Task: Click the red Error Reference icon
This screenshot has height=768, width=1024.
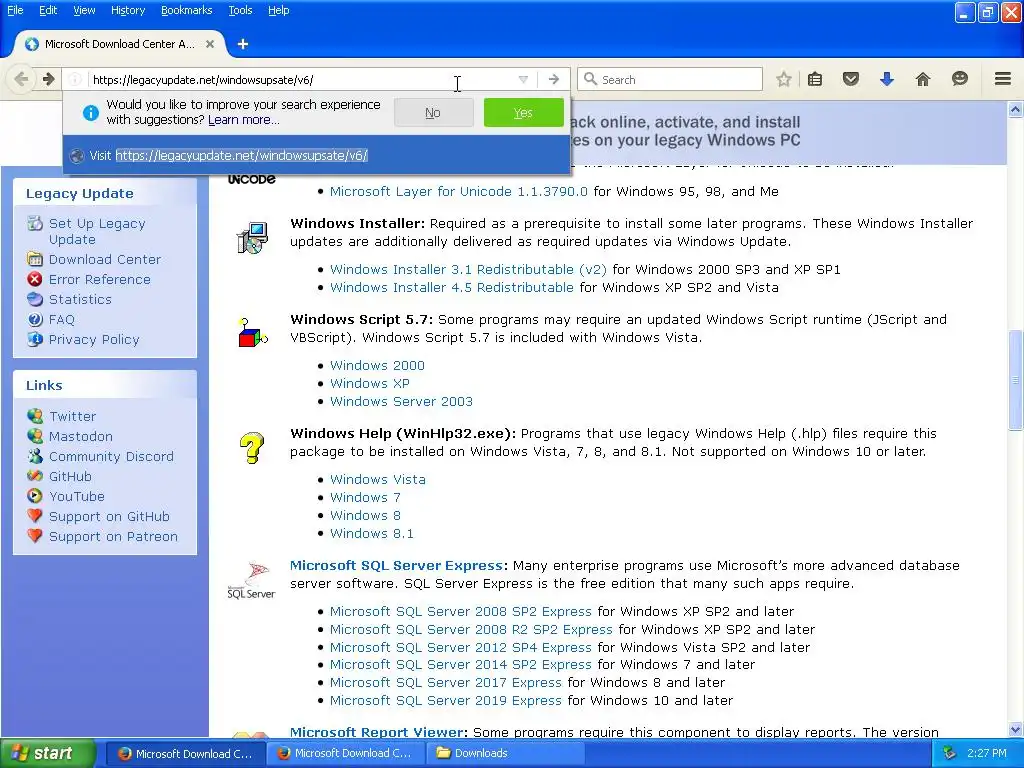Action: pyautogui.click(x=35, y=279)
